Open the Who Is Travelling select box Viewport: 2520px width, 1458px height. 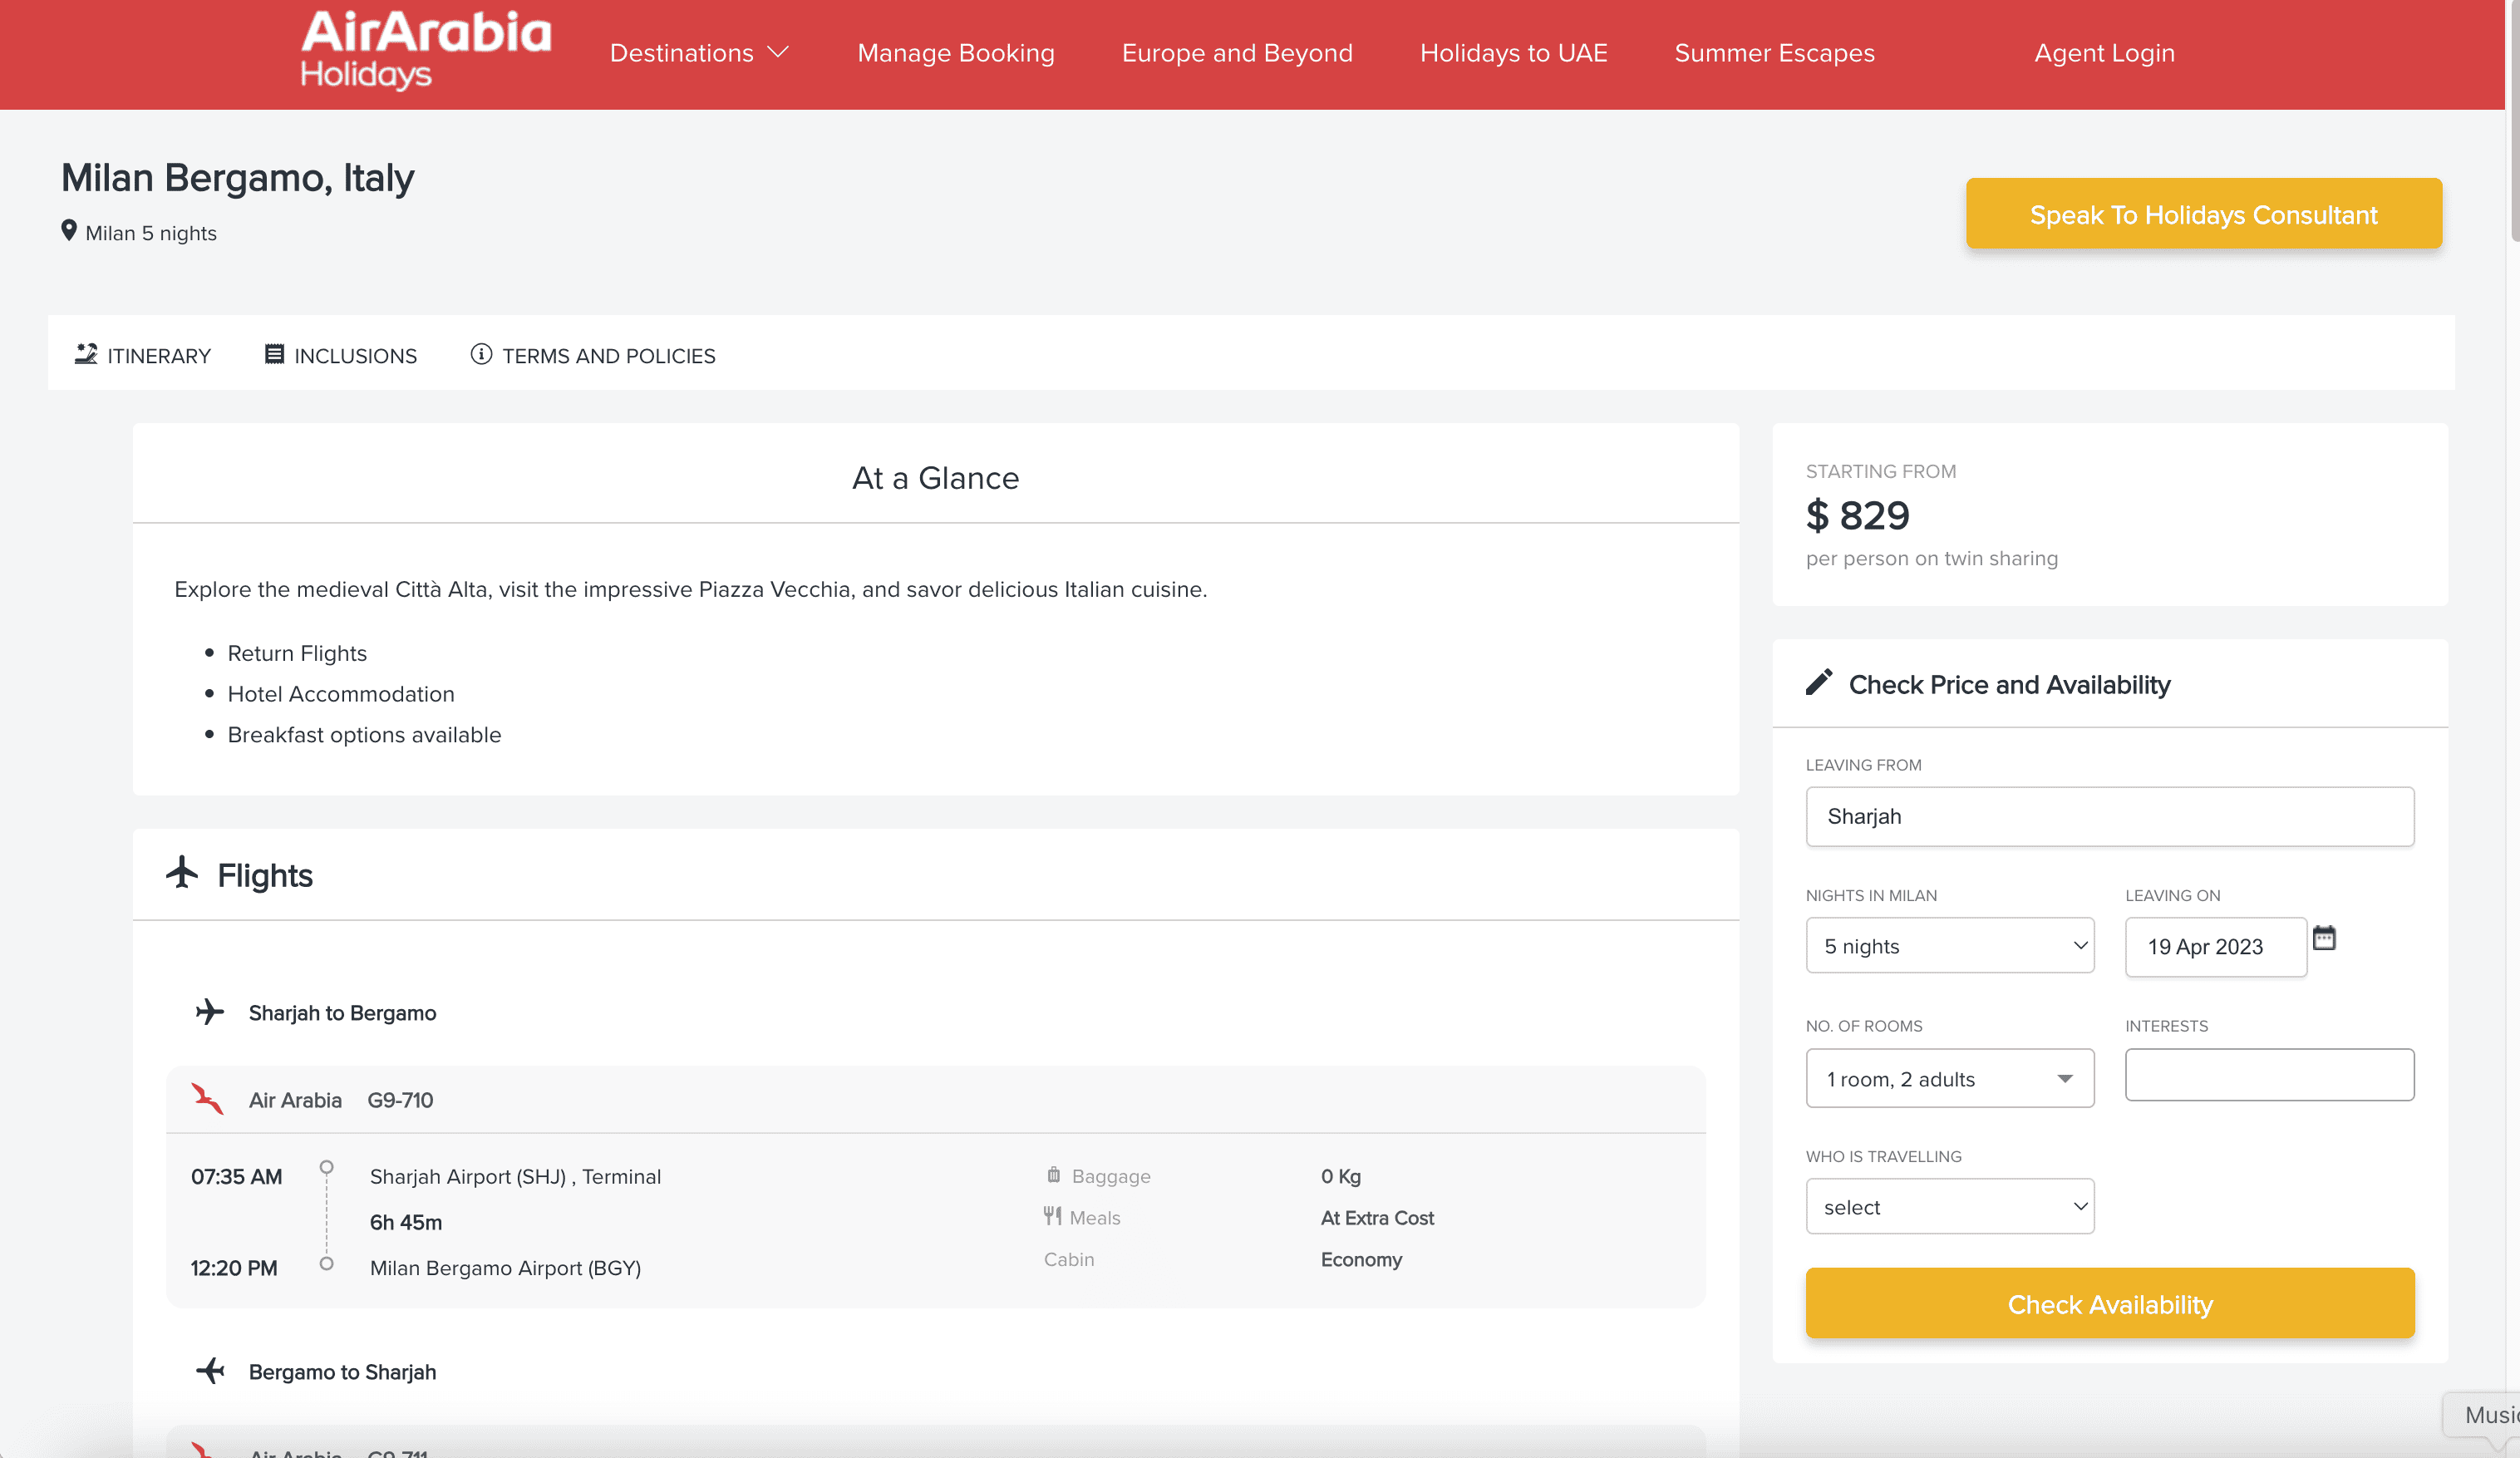click(1949, 1207)
